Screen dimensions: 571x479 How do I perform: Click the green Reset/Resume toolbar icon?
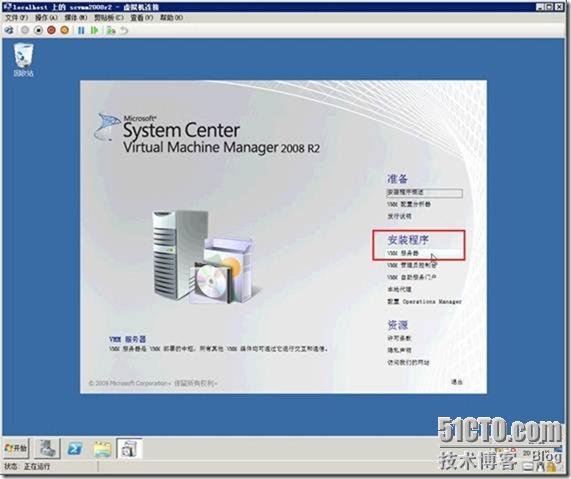pyautogui.click(x=95, y=30)
